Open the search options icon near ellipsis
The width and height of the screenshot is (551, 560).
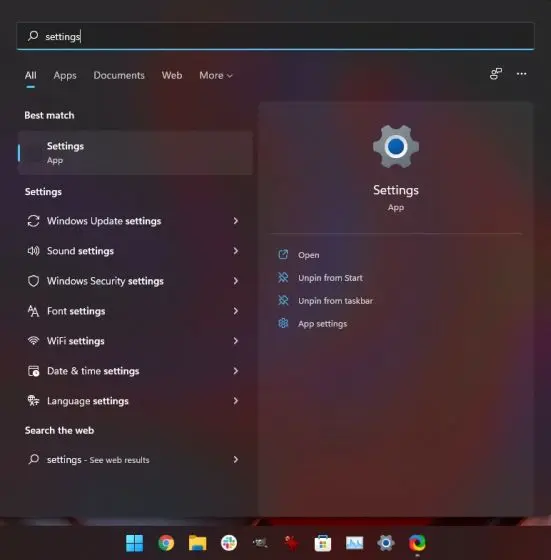point(496,74)
